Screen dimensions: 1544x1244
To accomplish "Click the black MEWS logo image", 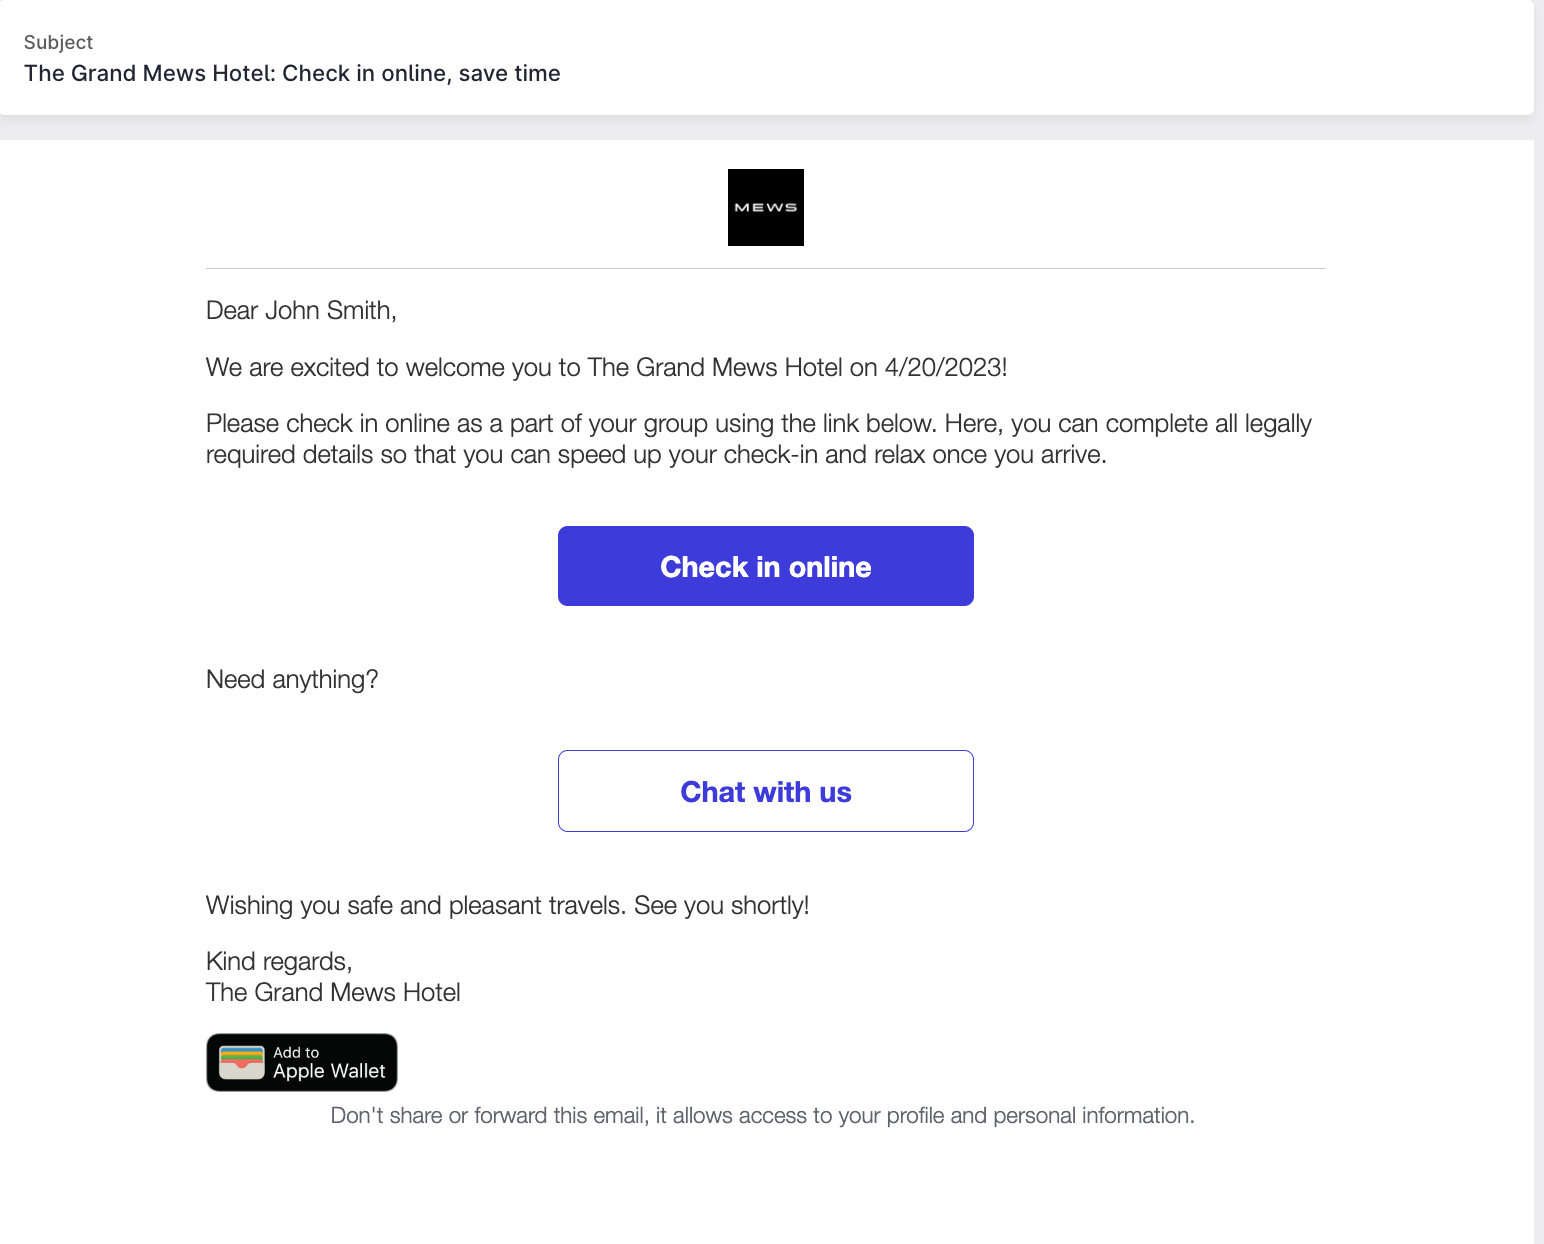I will (x=766, y=207).
